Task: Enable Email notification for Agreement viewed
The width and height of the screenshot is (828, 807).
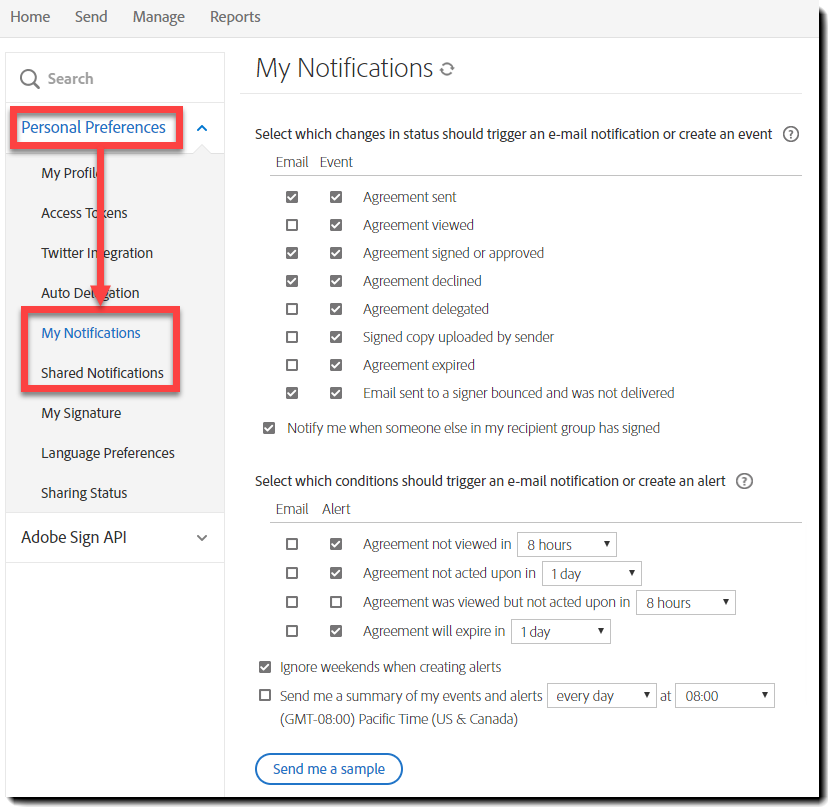Action: pos(291,225)
